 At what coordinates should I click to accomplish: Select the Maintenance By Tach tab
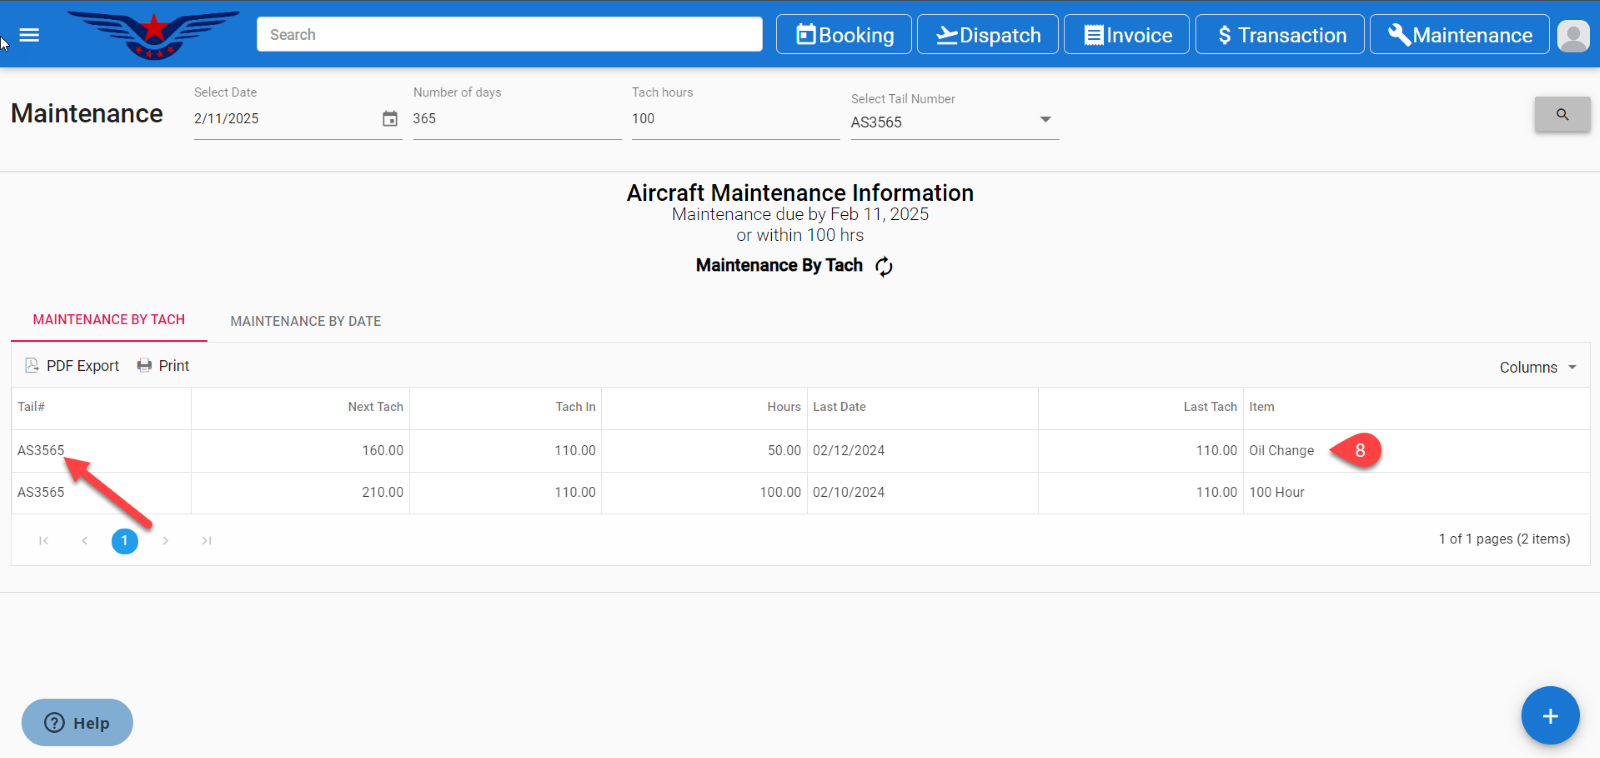[x=109, y=320]
